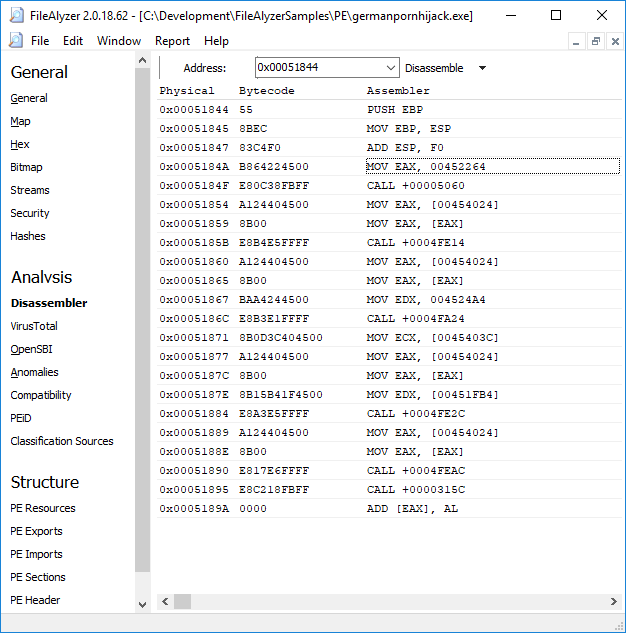The height and width of the screenshot is (633, 626).
Task: Open the Map view
Action: click(x=20, y=121)
